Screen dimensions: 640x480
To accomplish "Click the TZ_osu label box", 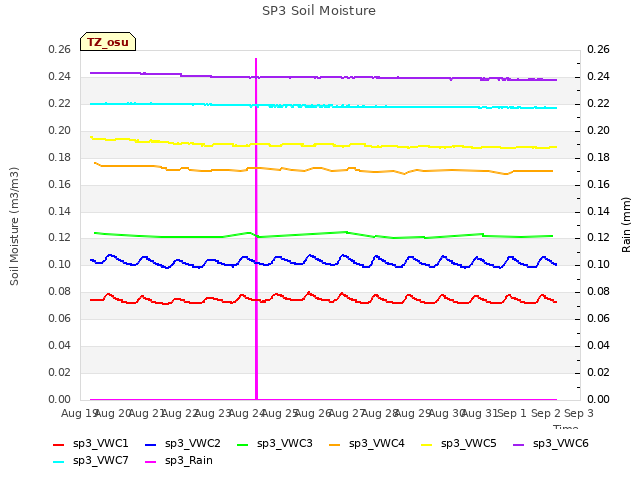I will [x=108, y=42].
